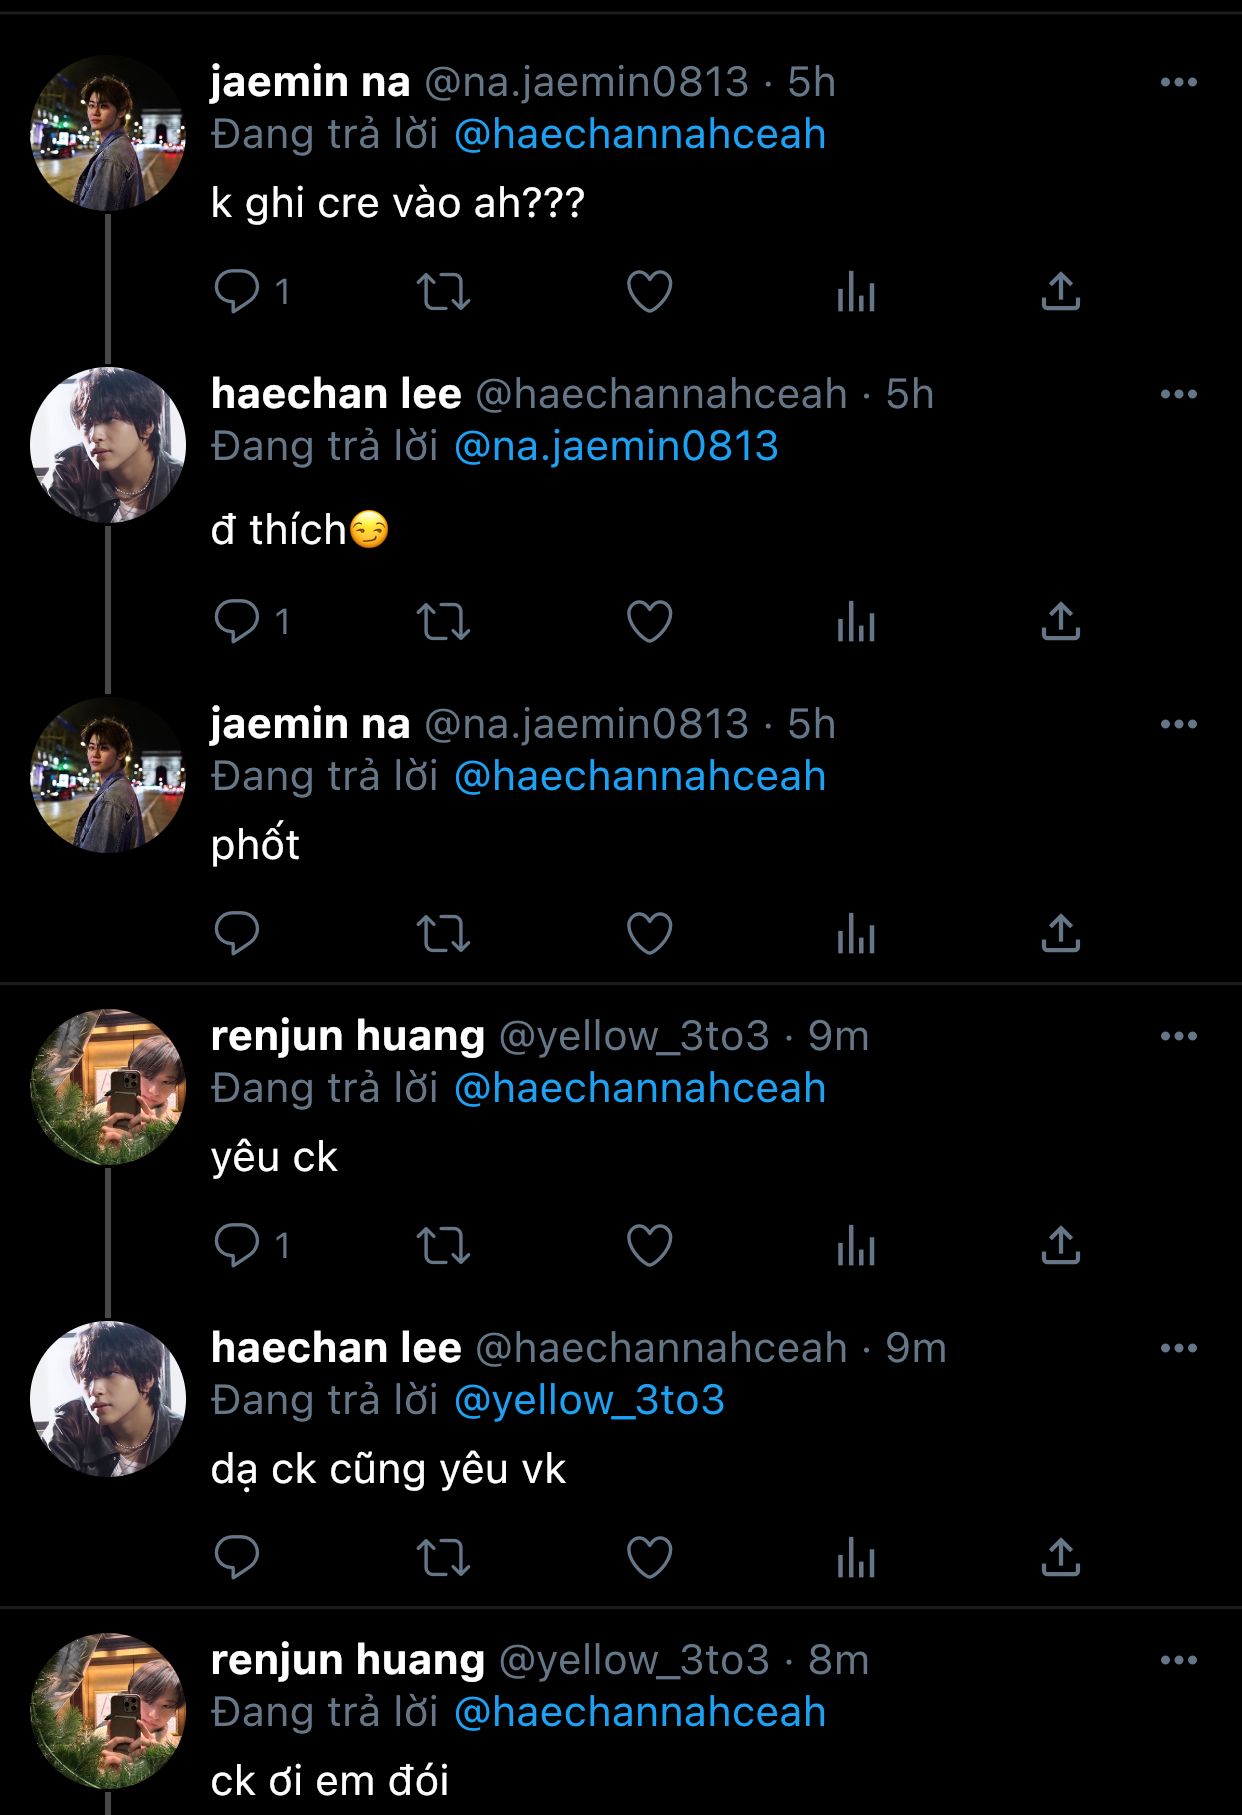The width and height of the screenshot is (1242, 1815).
Task: Open reply on jaemin na's "phốt" tweet
Action: (237, 934)
